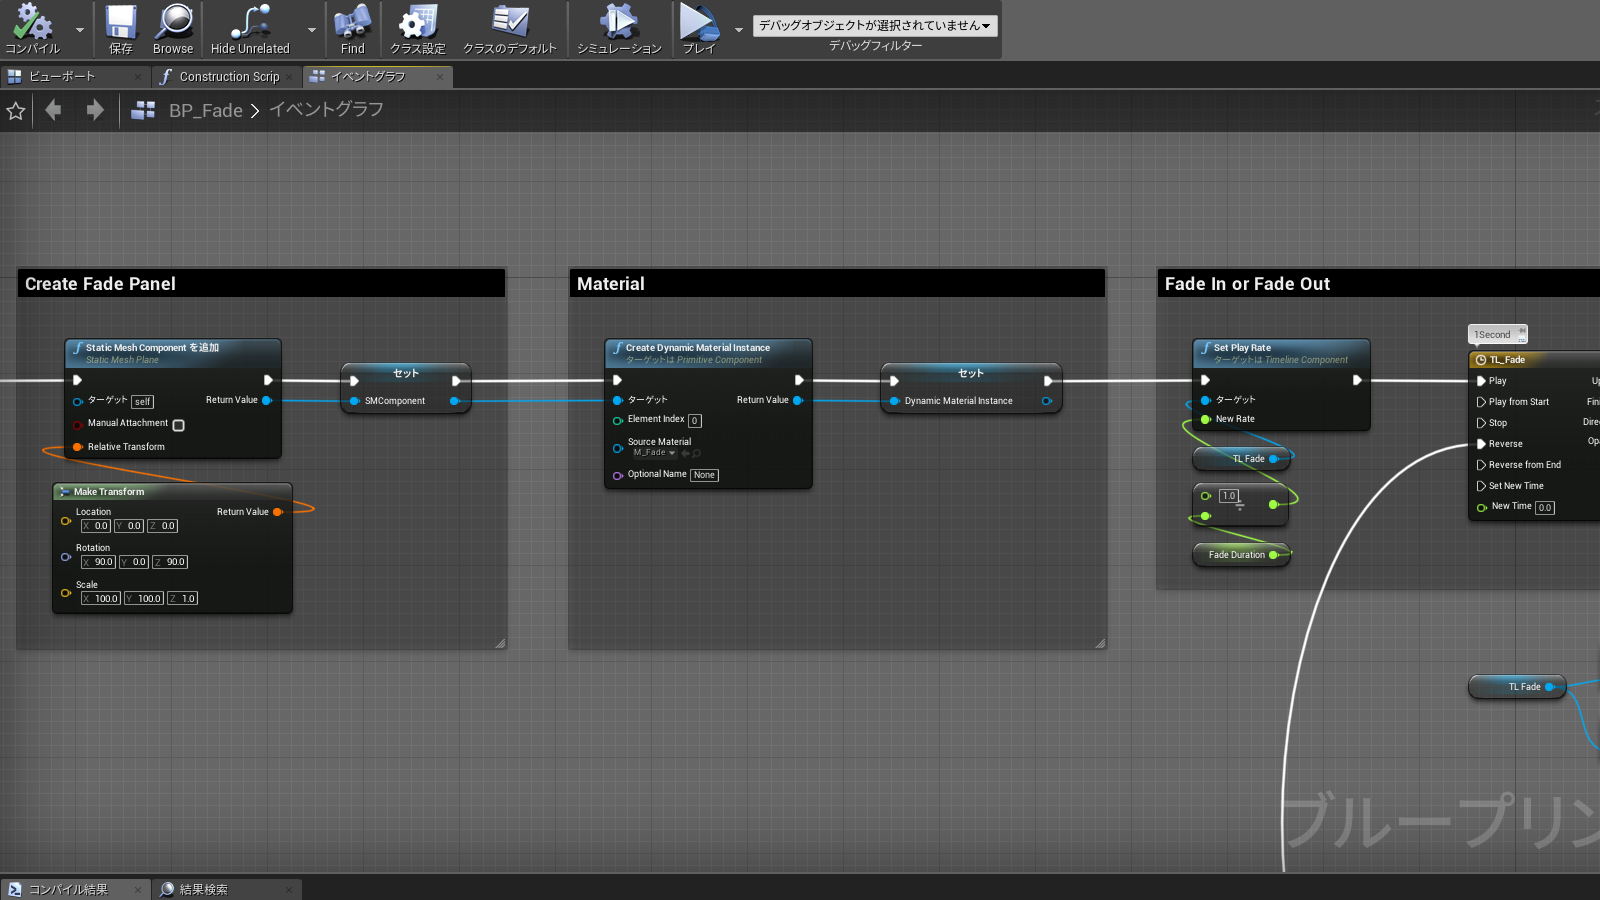Click the 1Second comment bubble
Viewport: 1600px width, 900px height.
pyautogui.click(x=1497, y=334)
